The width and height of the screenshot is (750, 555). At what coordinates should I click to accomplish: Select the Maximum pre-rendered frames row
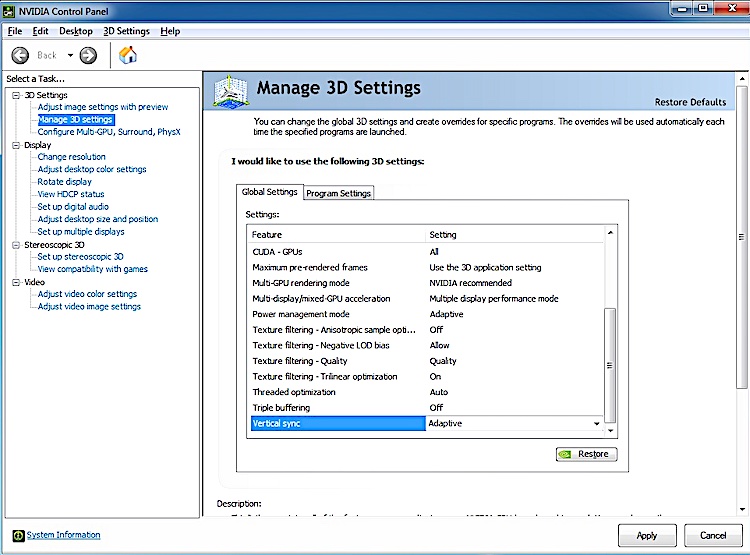[427, 267]
